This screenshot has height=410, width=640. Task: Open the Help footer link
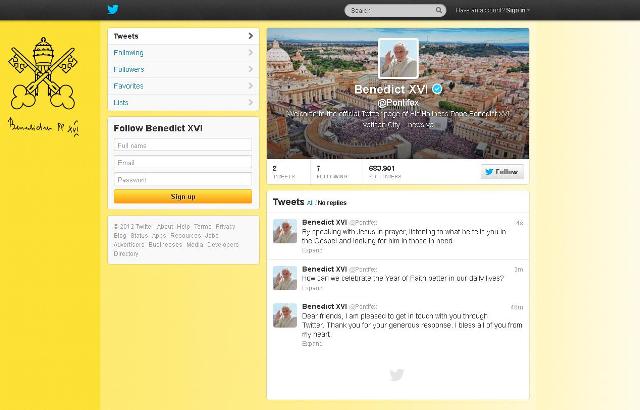[183, 226]
